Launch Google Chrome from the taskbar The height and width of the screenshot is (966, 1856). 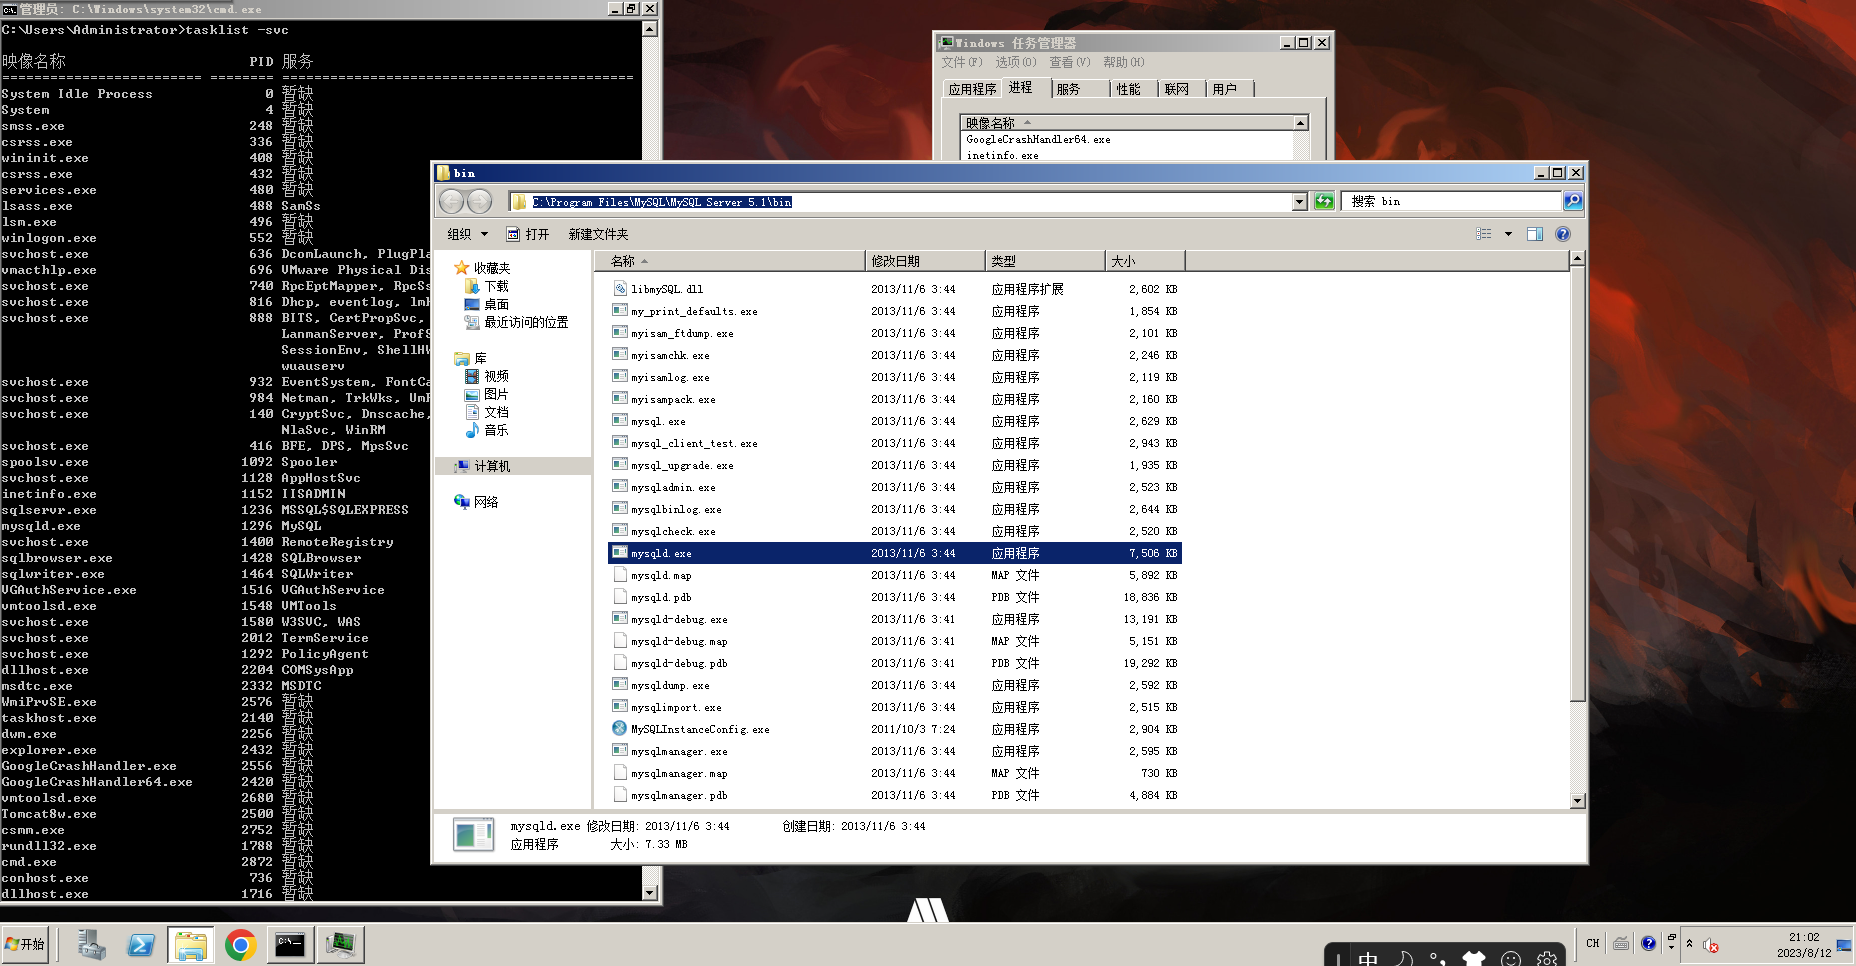pos(240,944)
